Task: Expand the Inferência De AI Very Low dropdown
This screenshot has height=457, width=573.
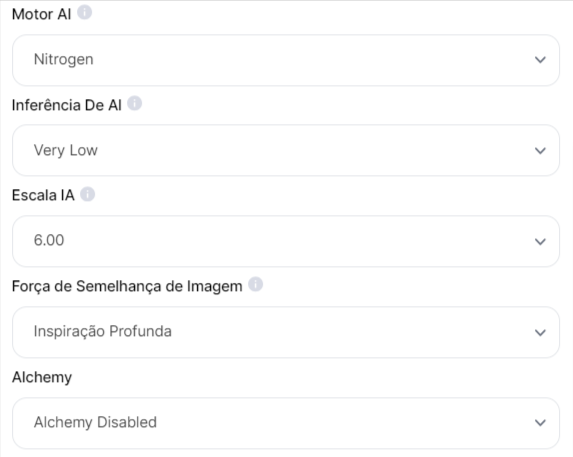Action: coord(286,150)
